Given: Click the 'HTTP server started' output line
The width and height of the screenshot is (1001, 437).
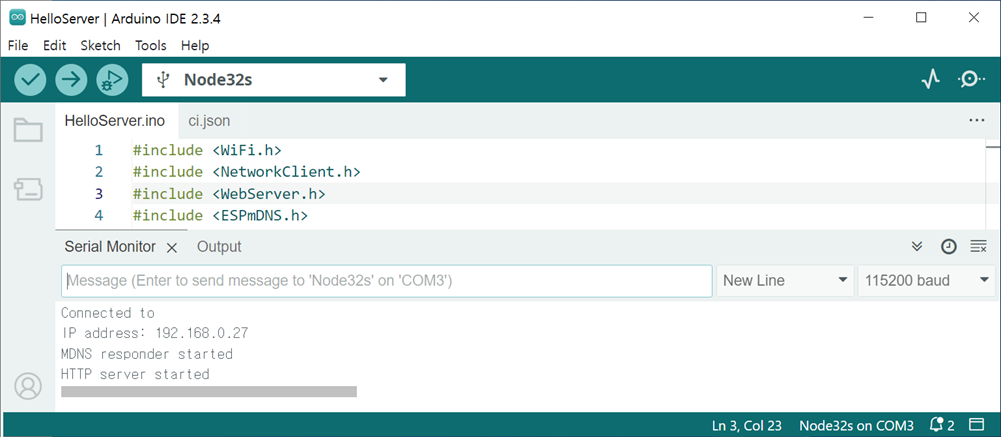Looking at the screenshot, I should [135, 374].
